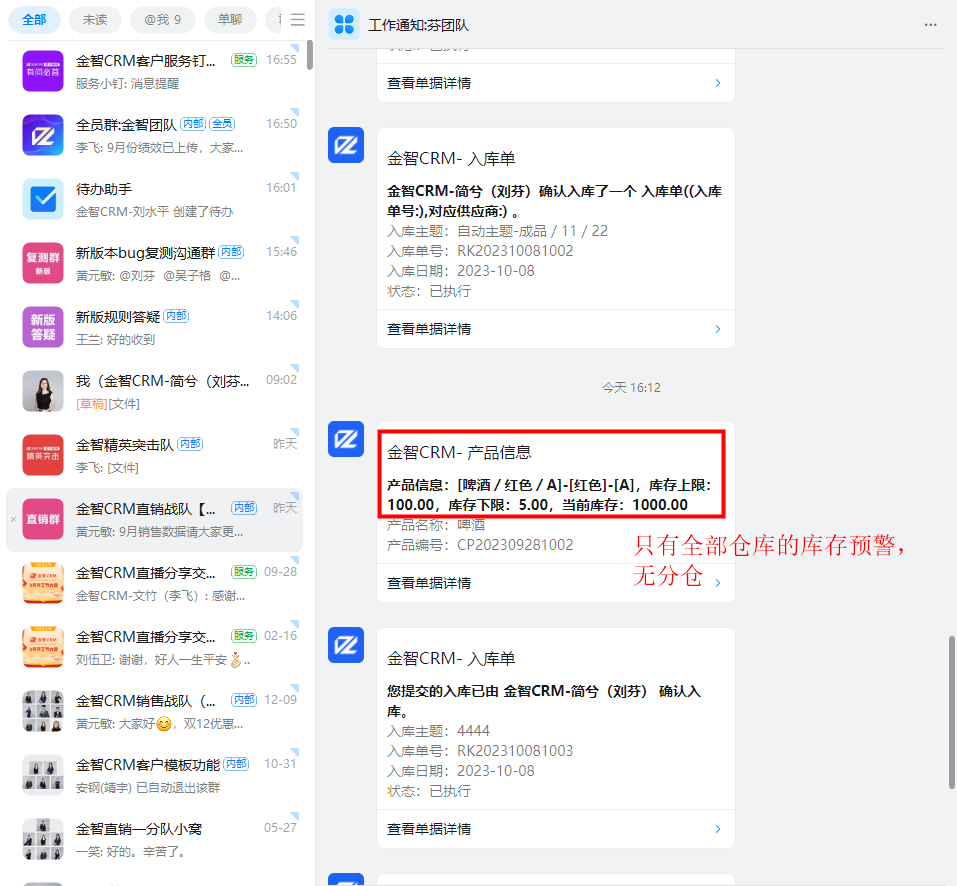The image size is (957, 886).
Task: Click the [草稿][文件] draft preview
Action: [108, 404]
